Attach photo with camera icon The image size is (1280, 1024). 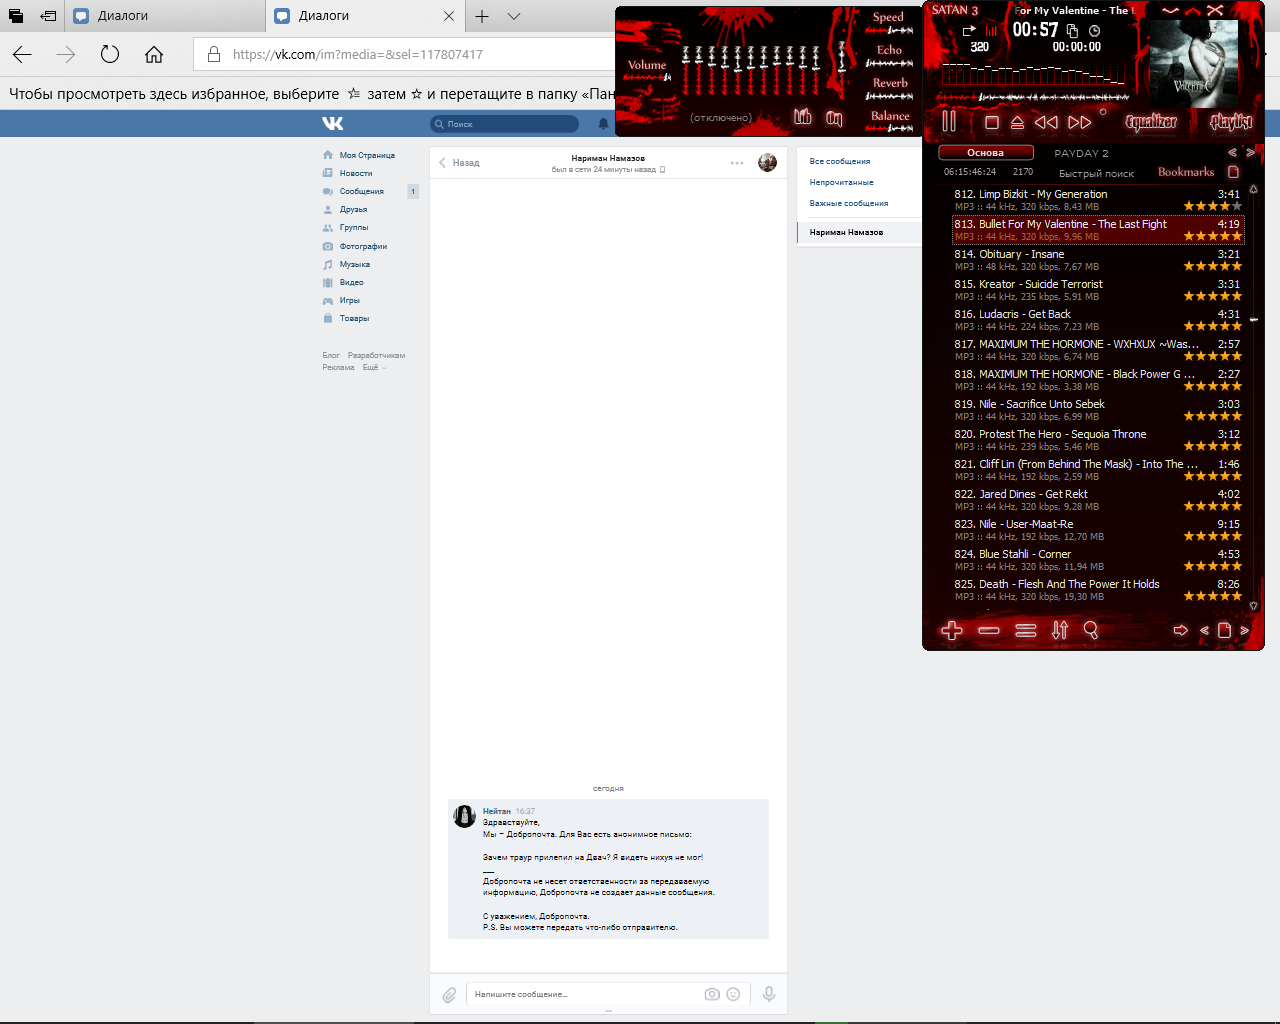[712, 994]
